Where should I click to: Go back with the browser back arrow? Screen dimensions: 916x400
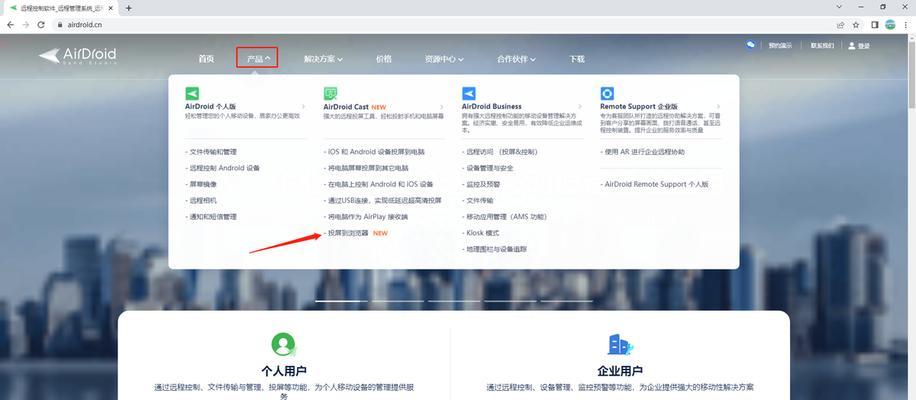(x=10, y=25)
